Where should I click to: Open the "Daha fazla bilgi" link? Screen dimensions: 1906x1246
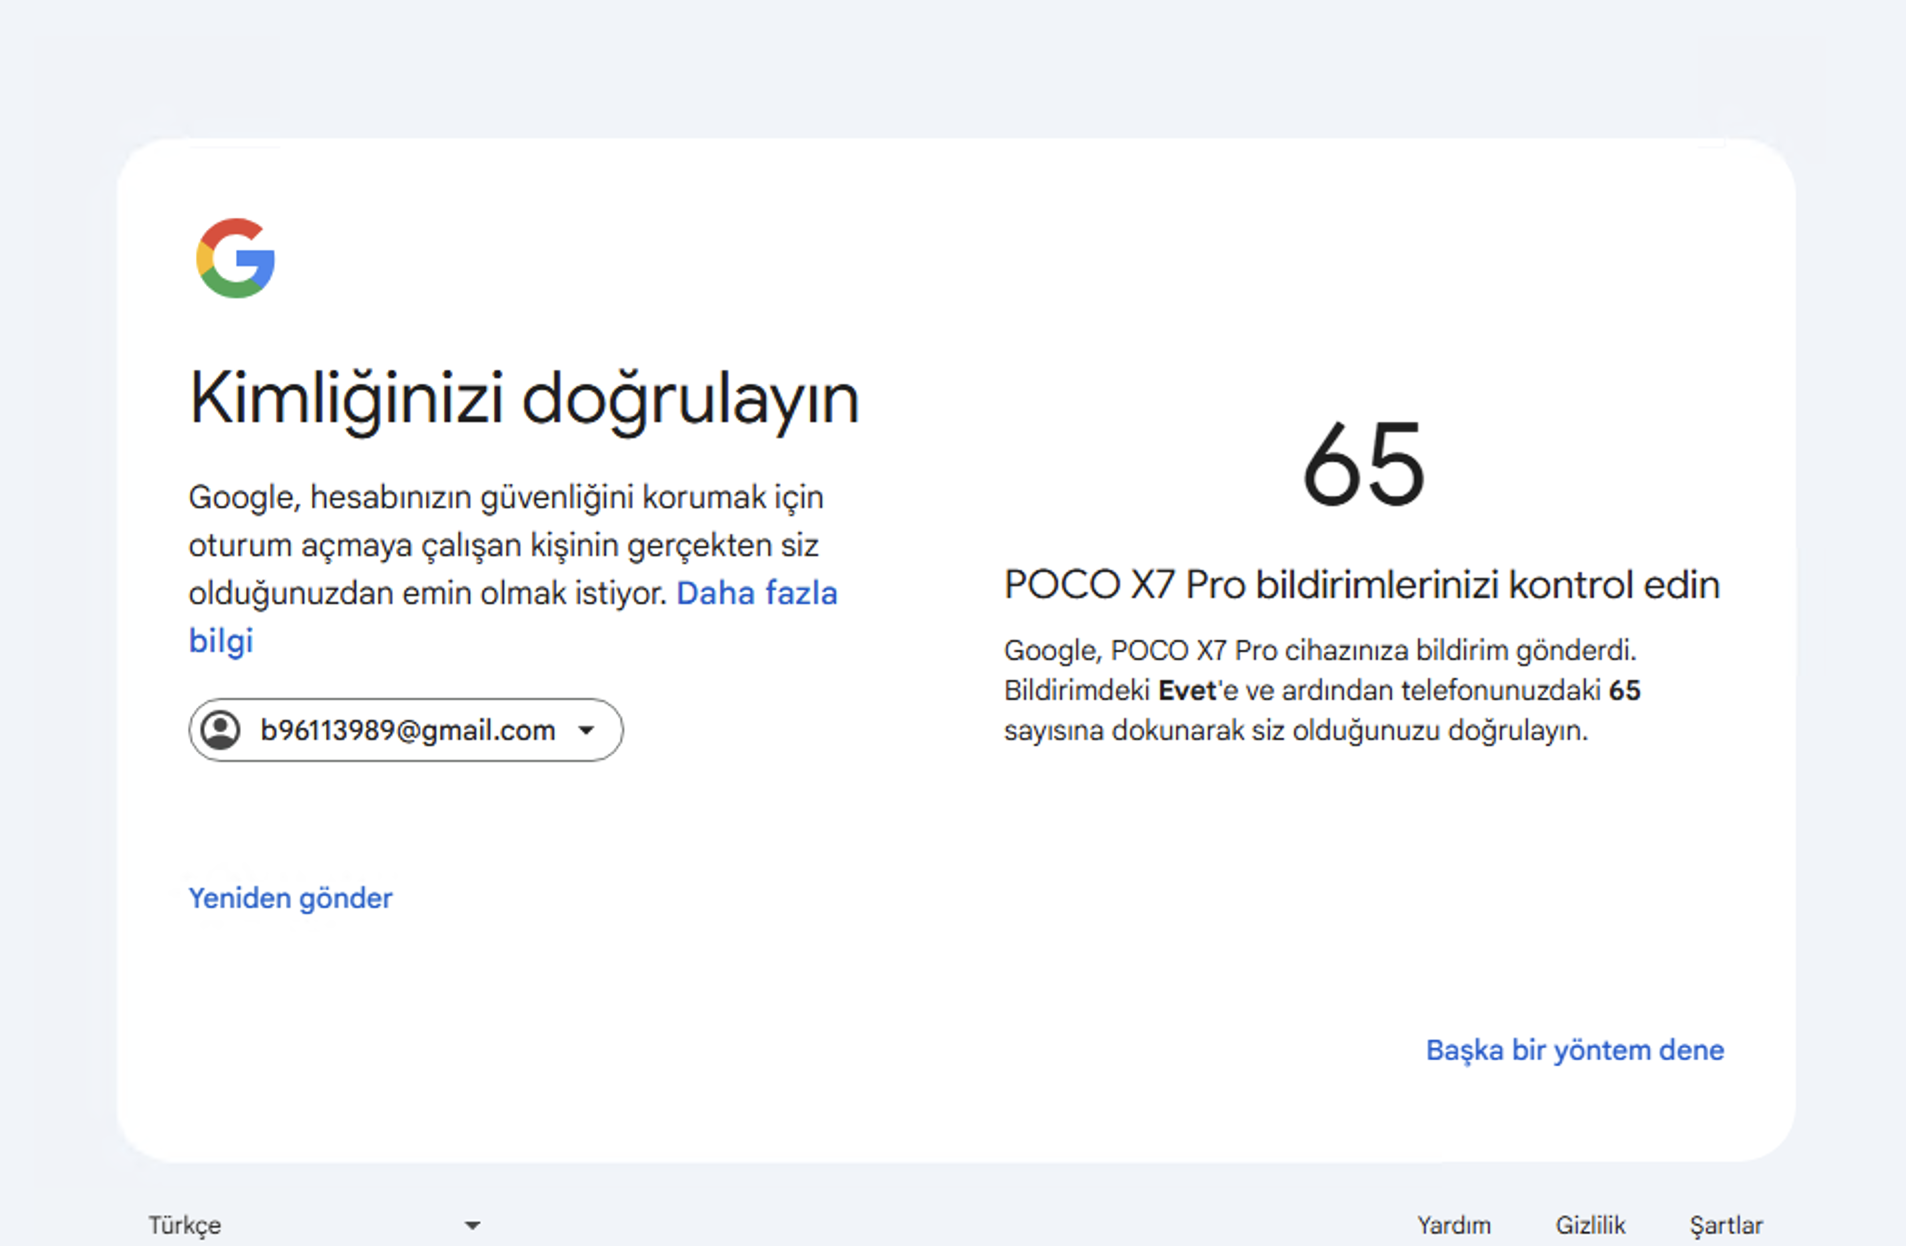tap(756, 593)
